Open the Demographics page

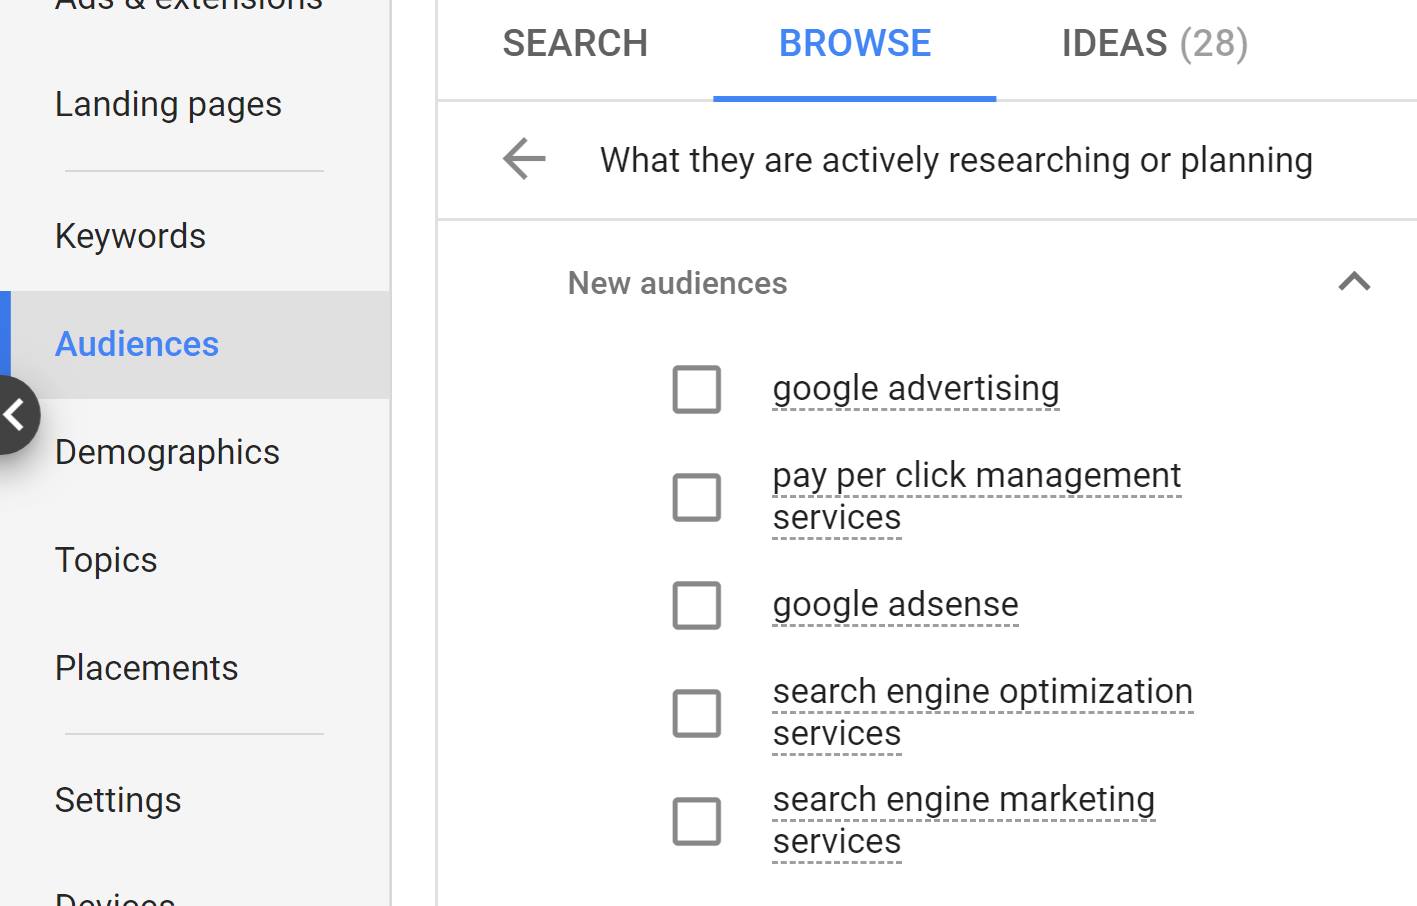(167, 452)
